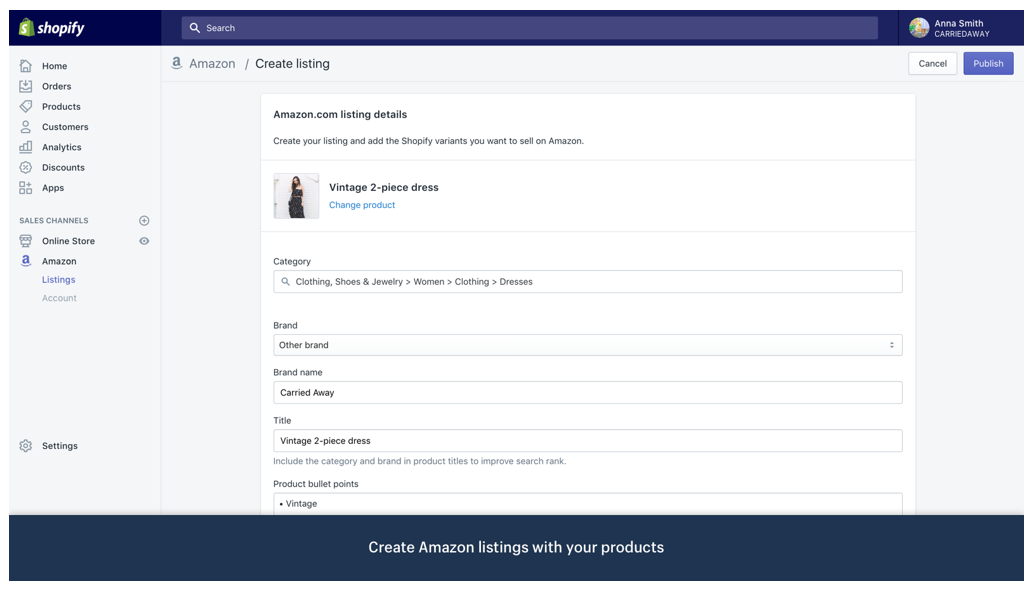Click the Change product link
1036x589 pixels.
pyautogui.click(x=362, y=205)
